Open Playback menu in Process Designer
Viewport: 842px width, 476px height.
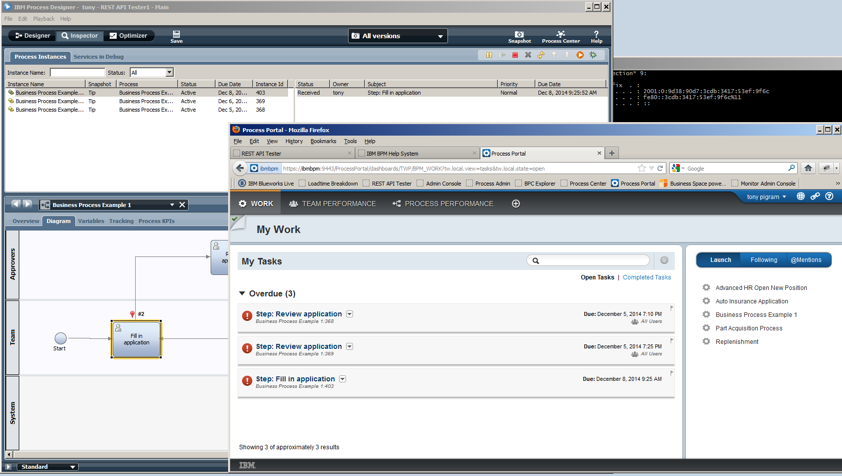pyautogui.click(x=43, y=19)
